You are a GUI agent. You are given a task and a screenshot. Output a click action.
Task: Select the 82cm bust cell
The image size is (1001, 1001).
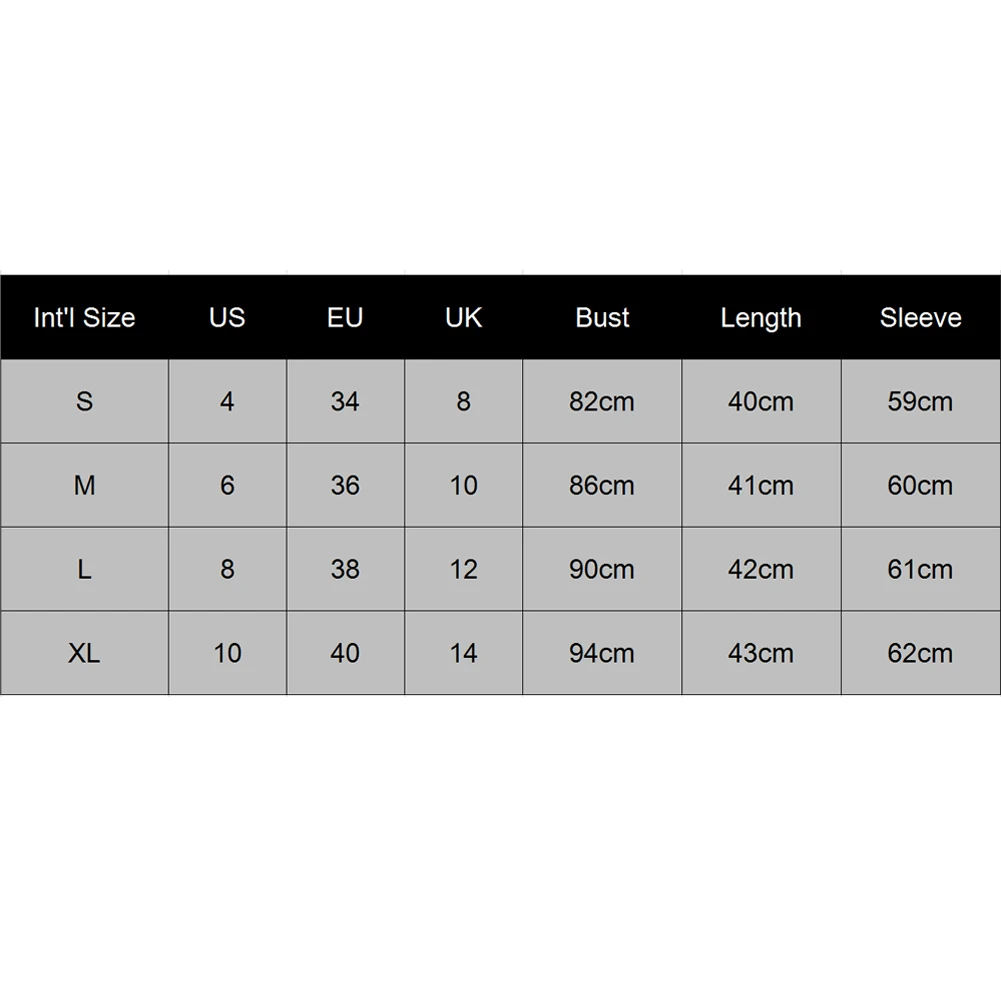click(602, 401)
